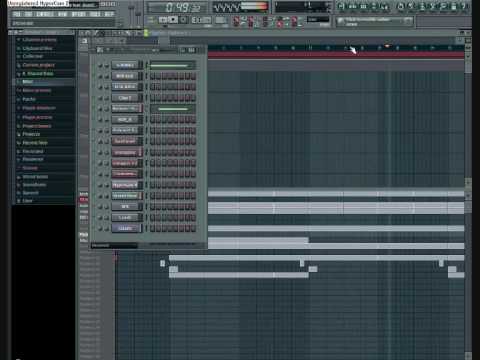Image resolution: width=480 pixels, height=360 pixels.
Task: Click the output peak meter panel
Action: click(x=255, y=7)
